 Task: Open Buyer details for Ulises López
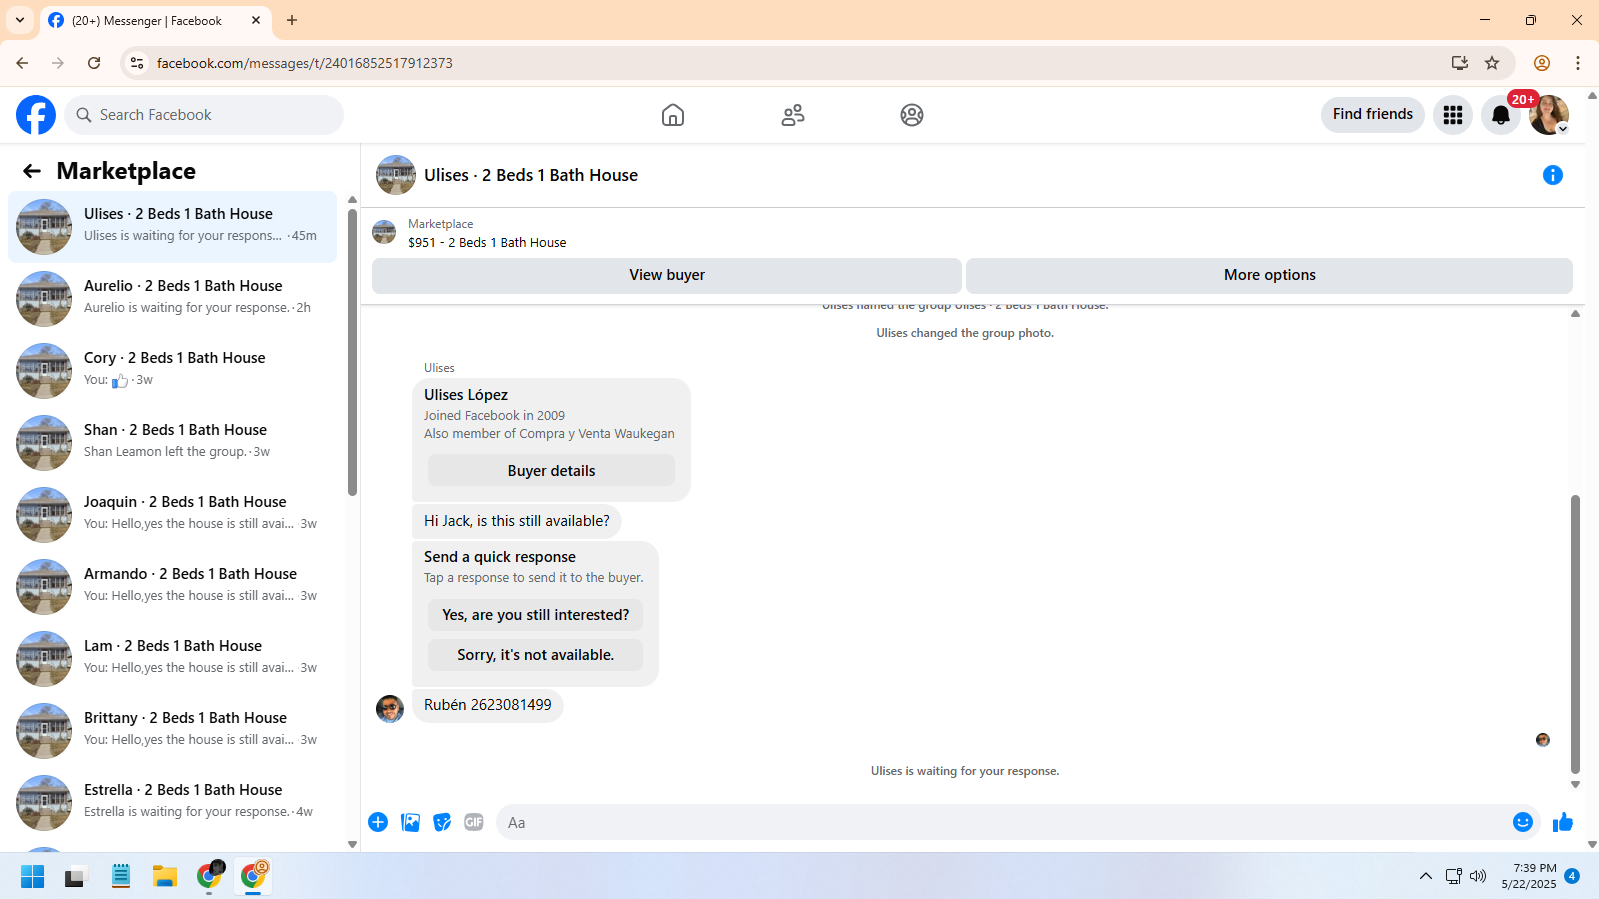pyautogui.click(x=551, y=471)
